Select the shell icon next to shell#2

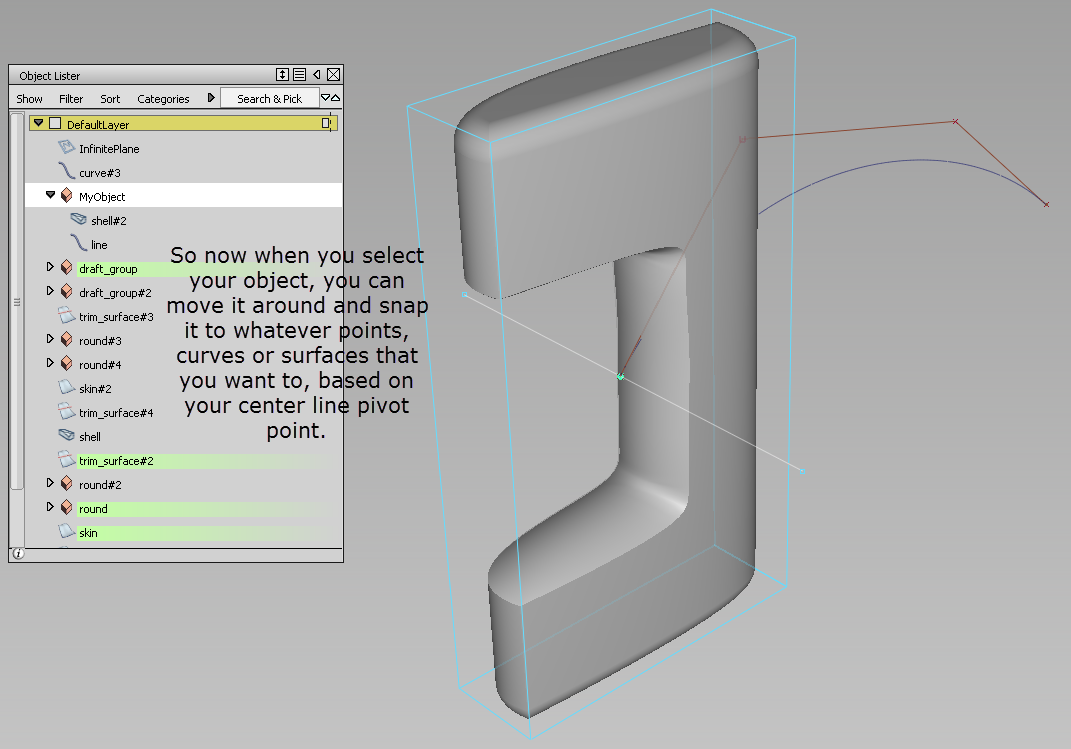(77, 219)
